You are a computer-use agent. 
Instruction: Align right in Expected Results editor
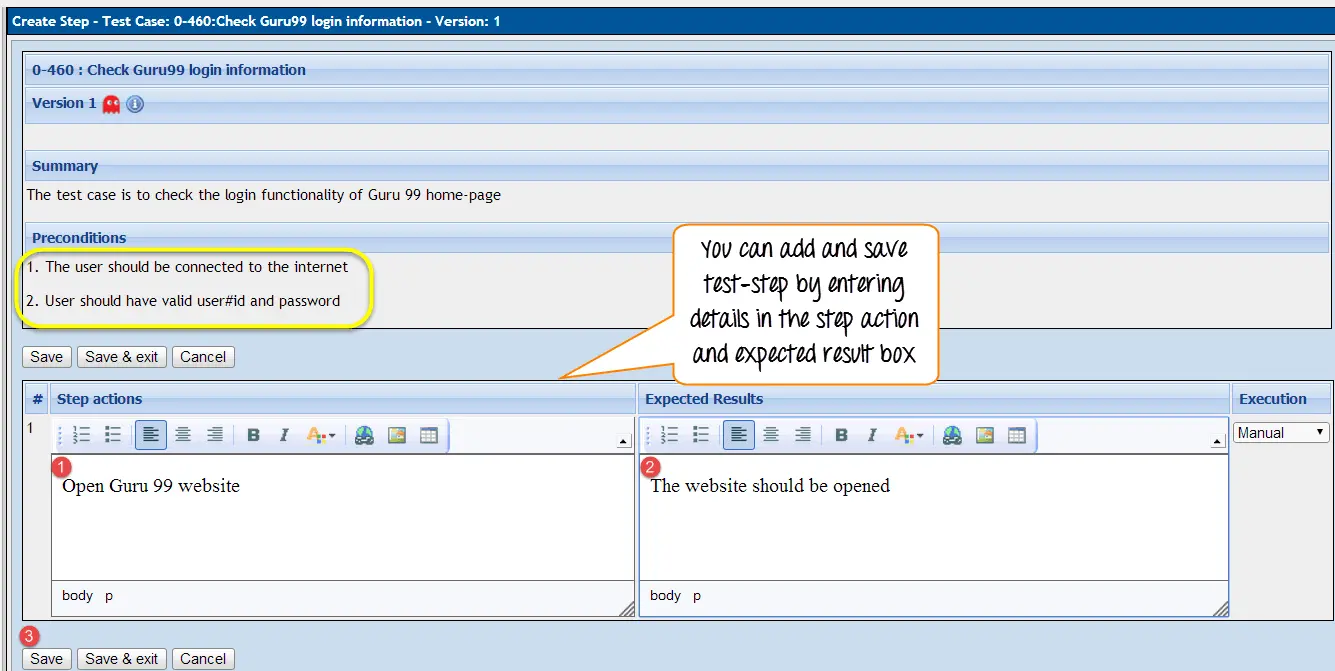point(803,435)
